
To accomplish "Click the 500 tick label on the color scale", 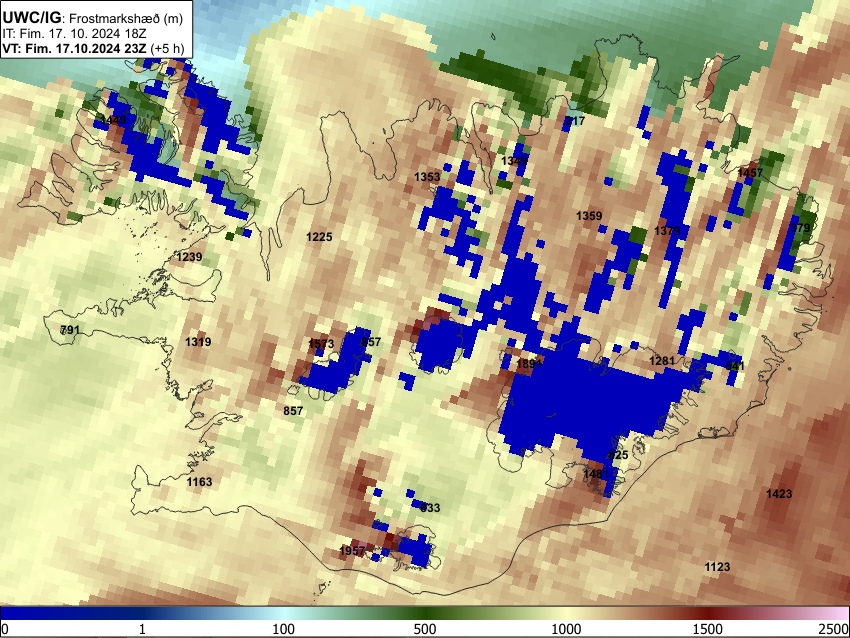I will (x=424, y=629).
